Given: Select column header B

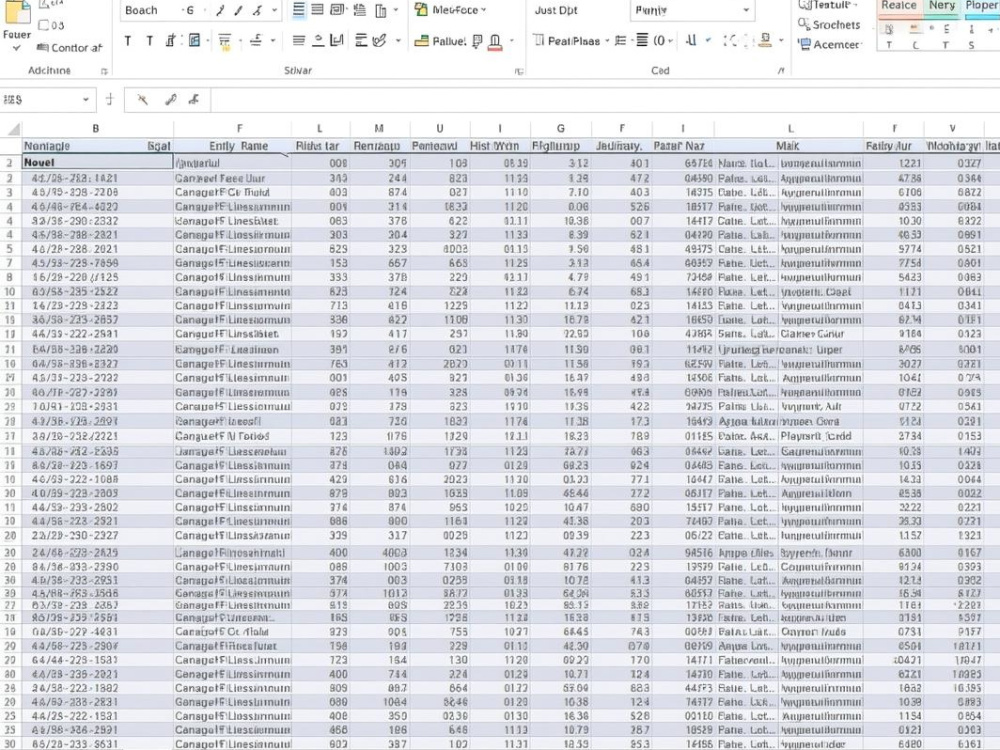Looking at the screenshot, I should (x=96, y=129).
